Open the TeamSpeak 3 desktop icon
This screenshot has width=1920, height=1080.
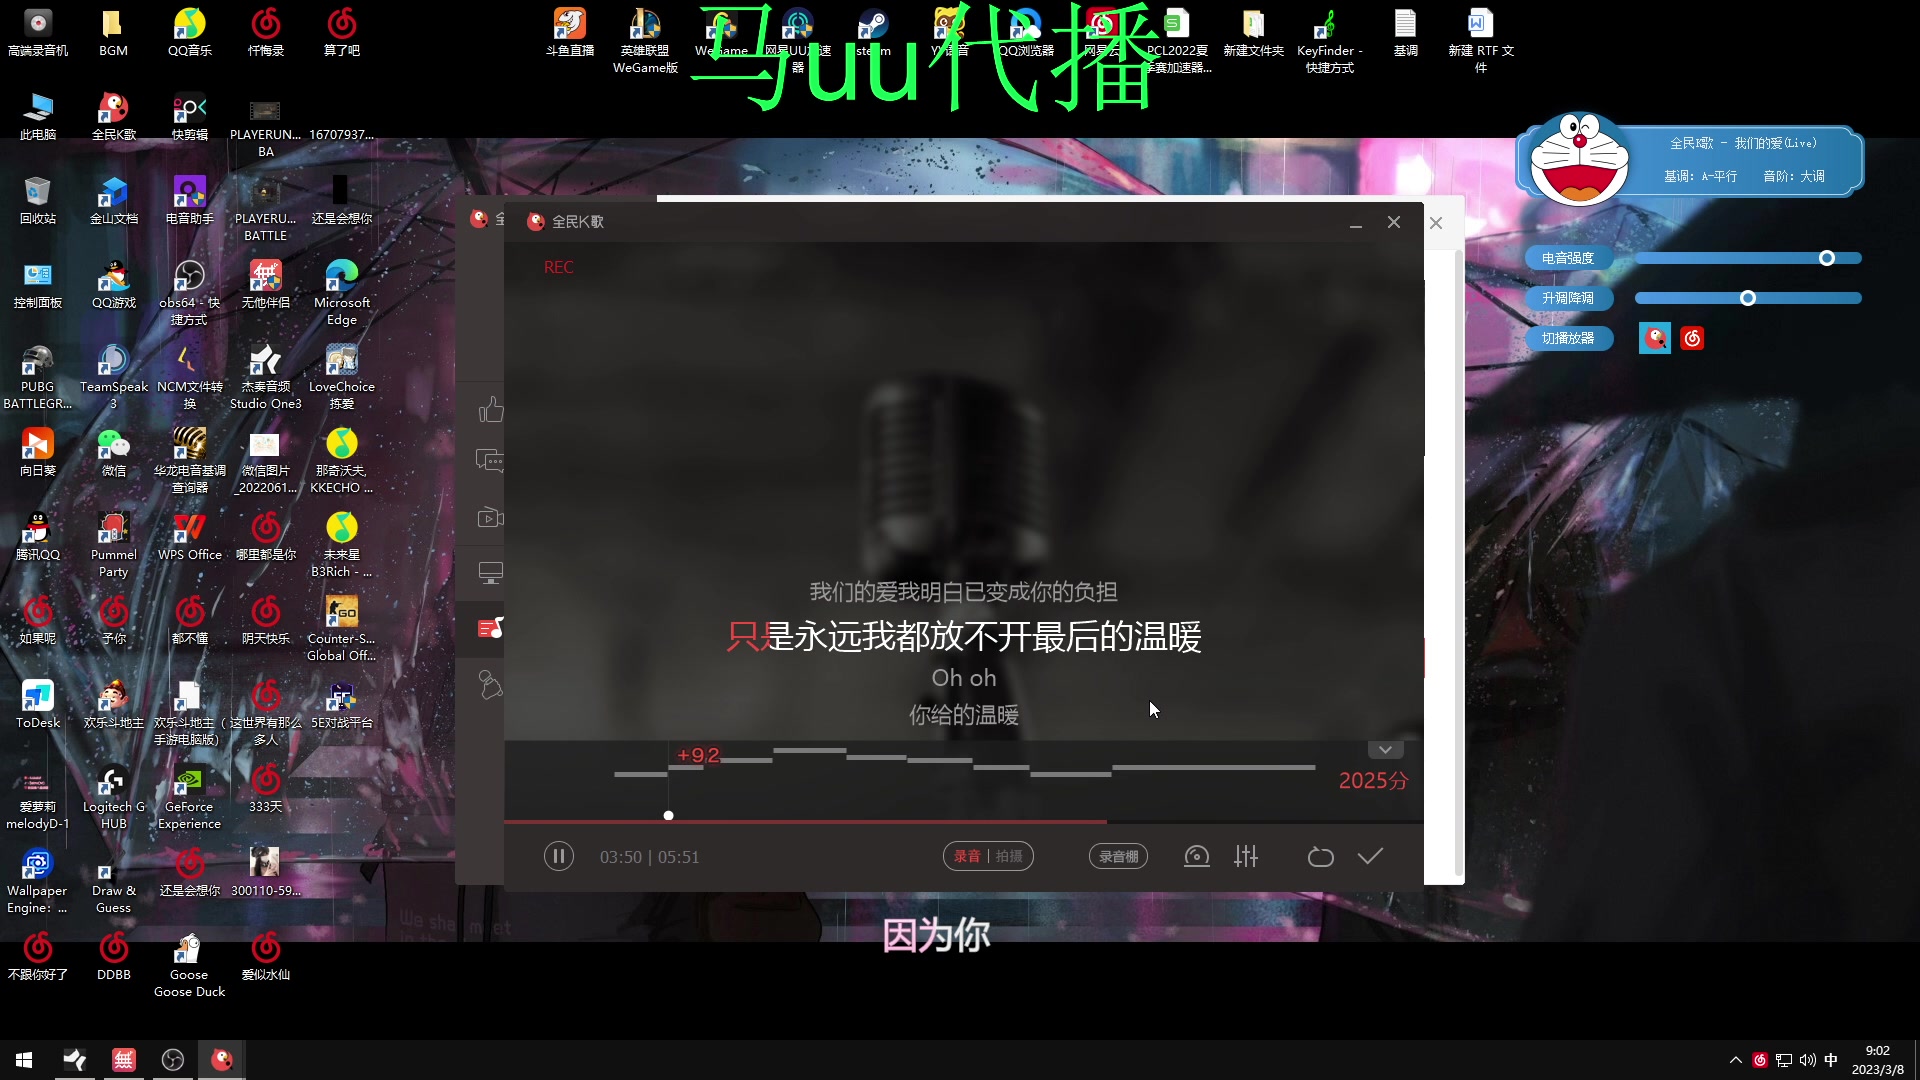pyautogui.click(x=113, y=376)
